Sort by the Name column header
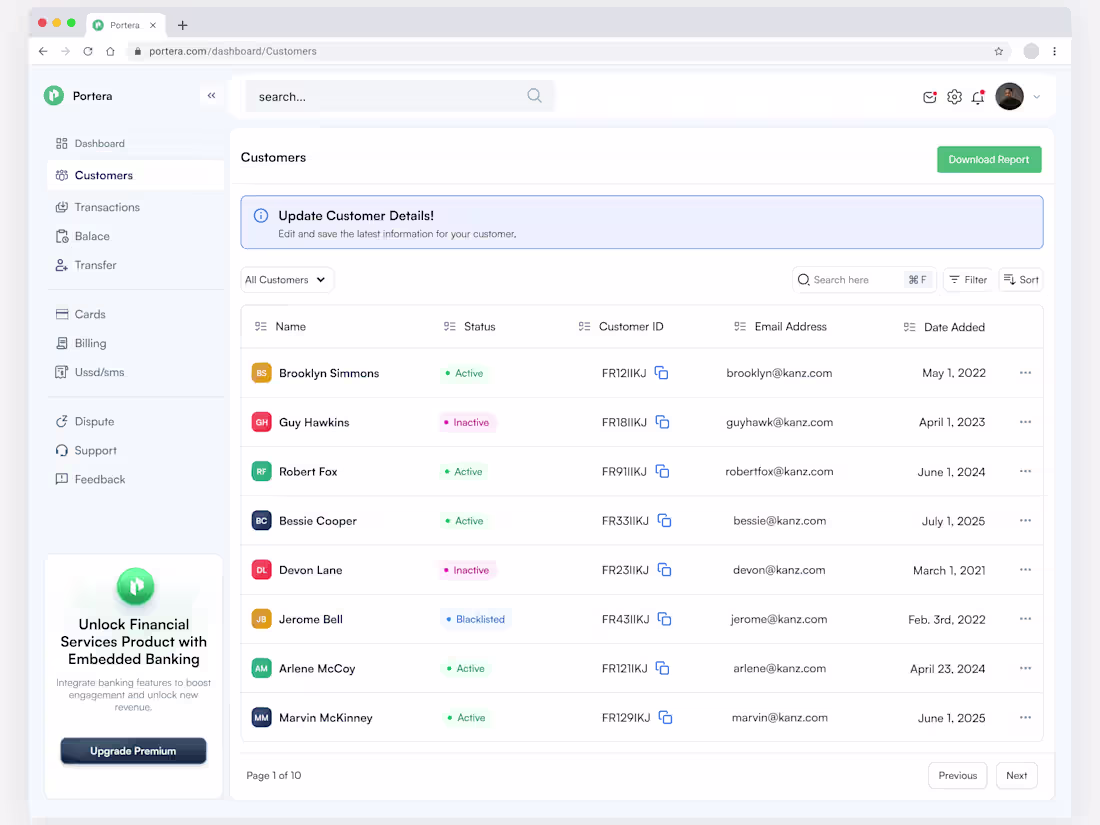 280,326
